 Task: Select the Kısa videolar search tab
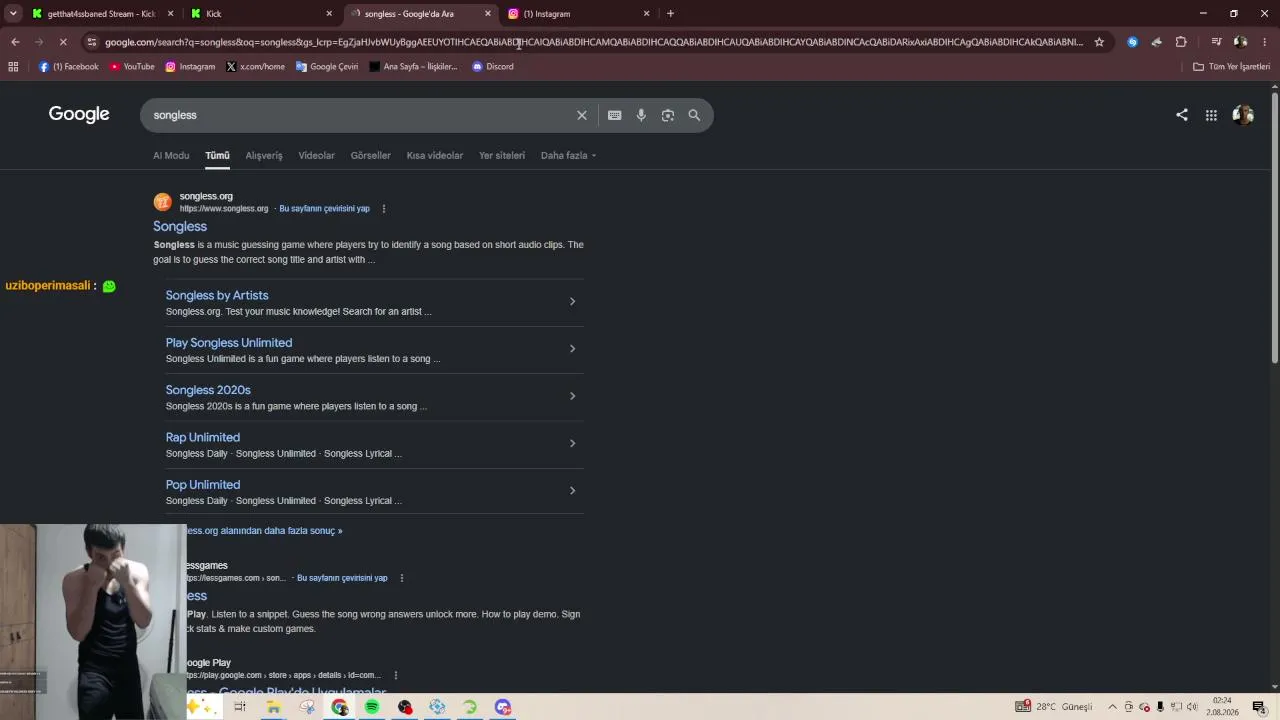coord(435,156)
